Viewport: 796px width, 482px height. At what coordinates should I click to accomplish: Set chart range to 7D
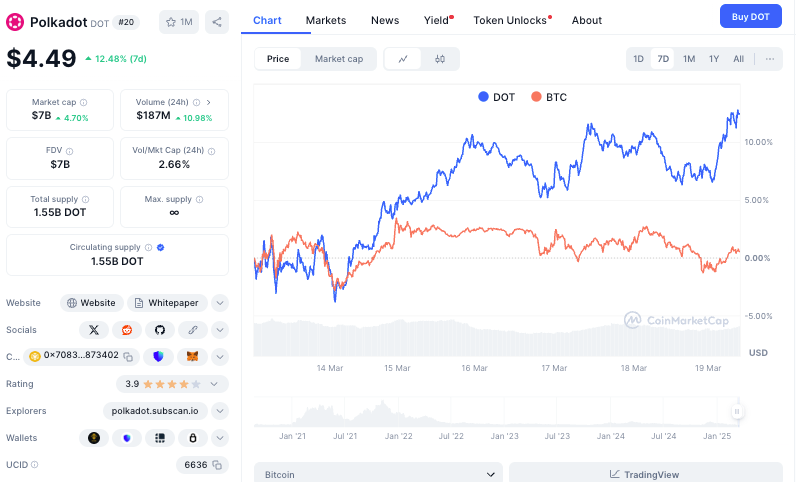click(663, 59)
